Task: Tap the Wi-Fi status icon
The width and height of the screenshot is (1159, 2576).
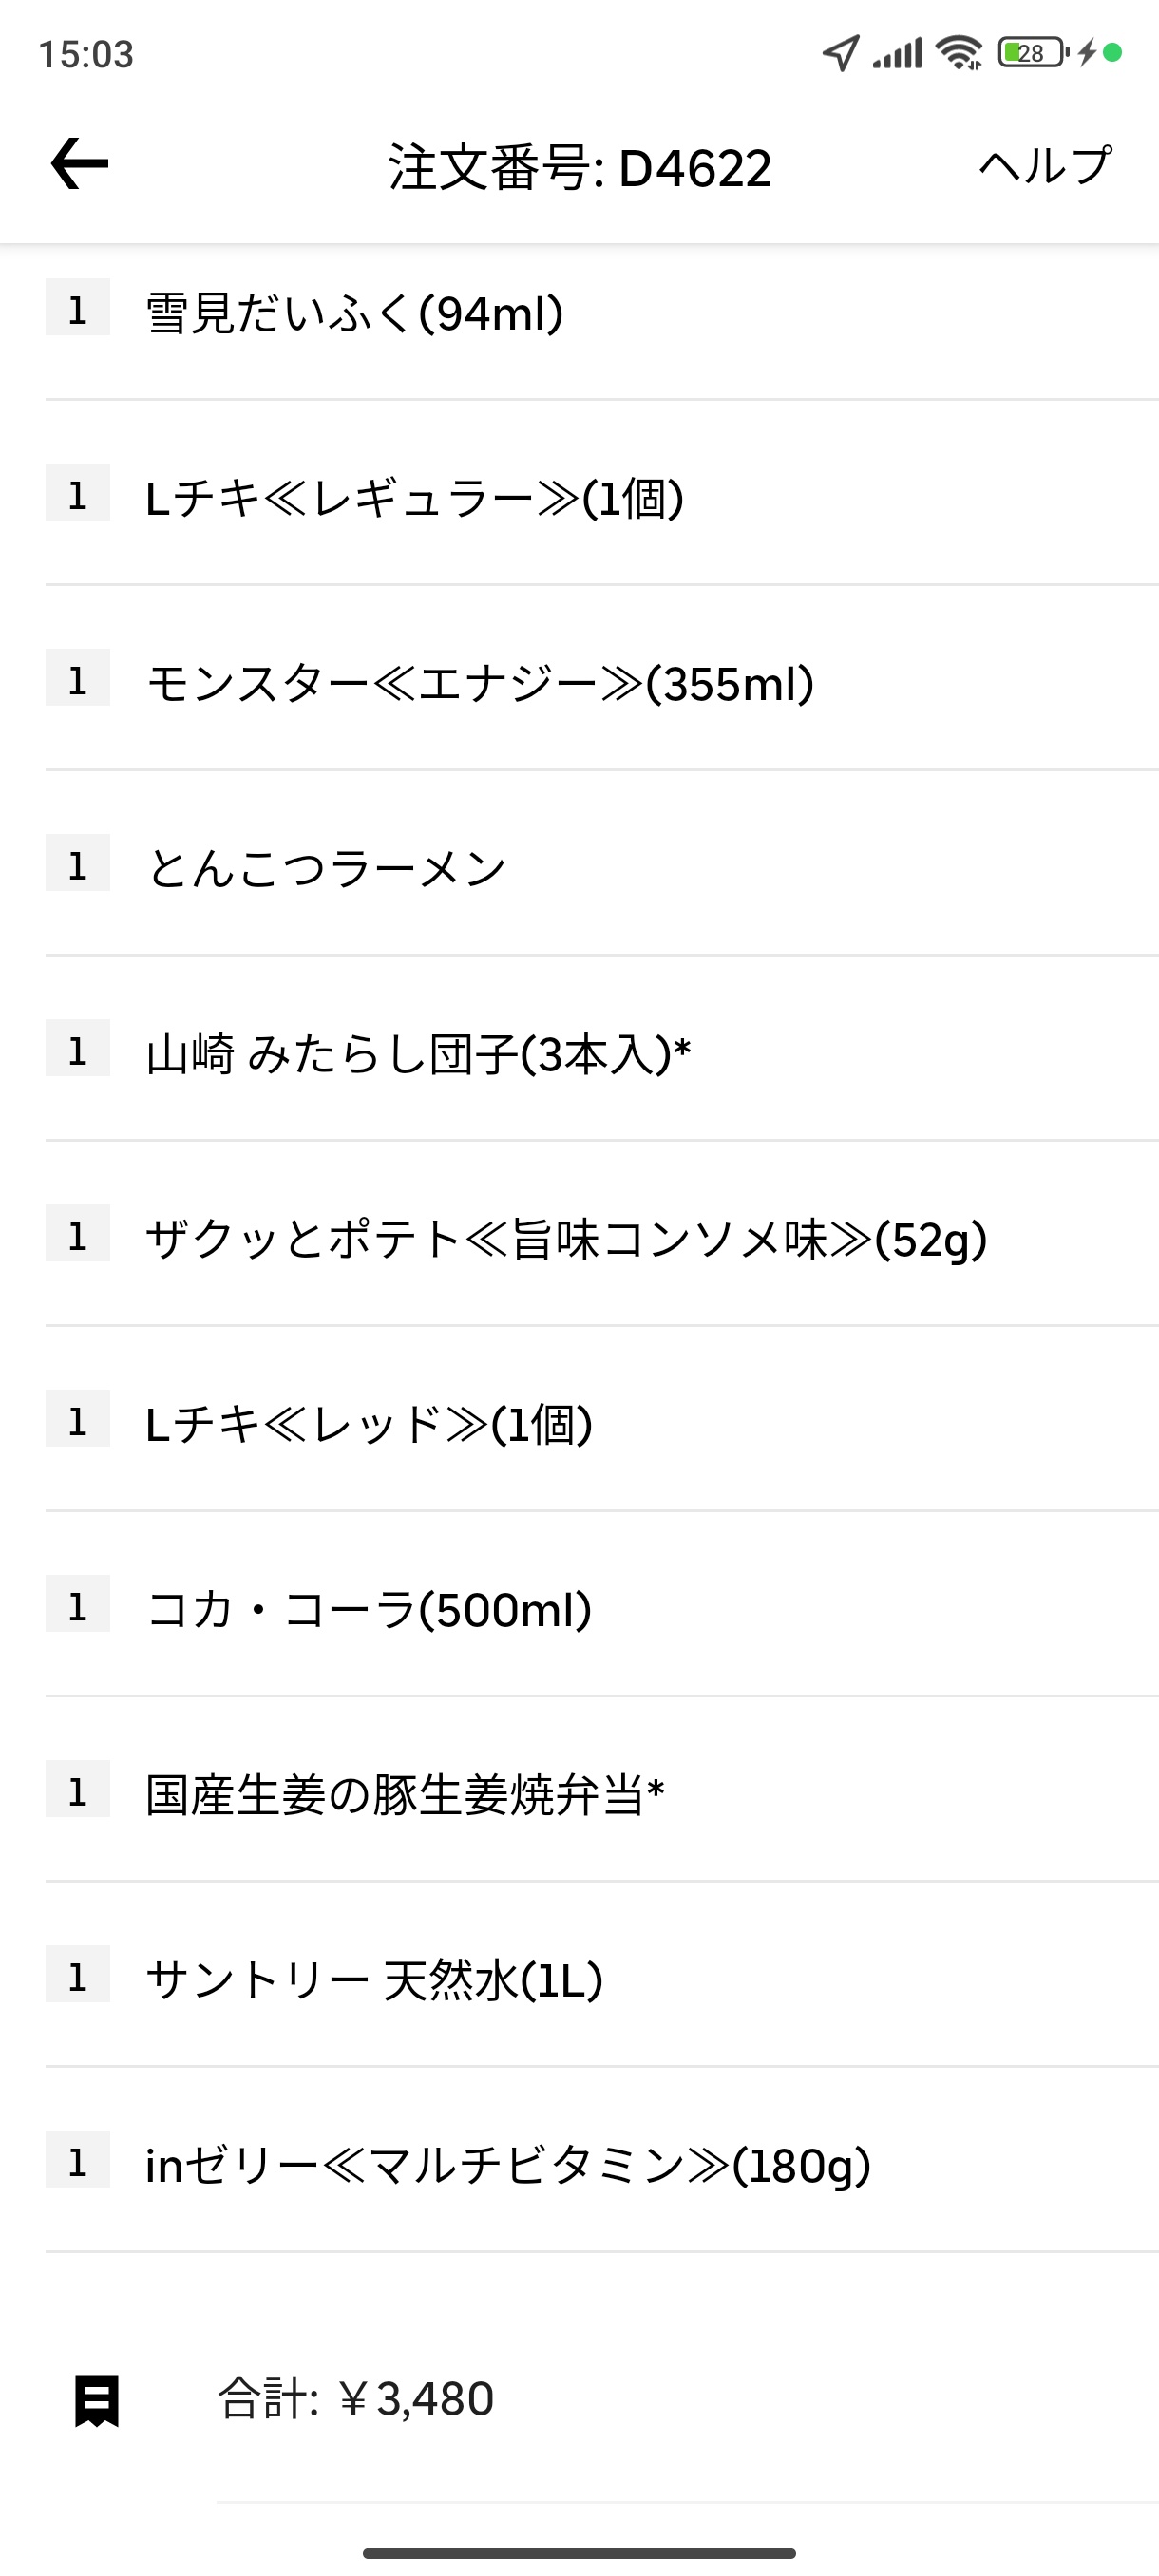Action: coord(960,53)
